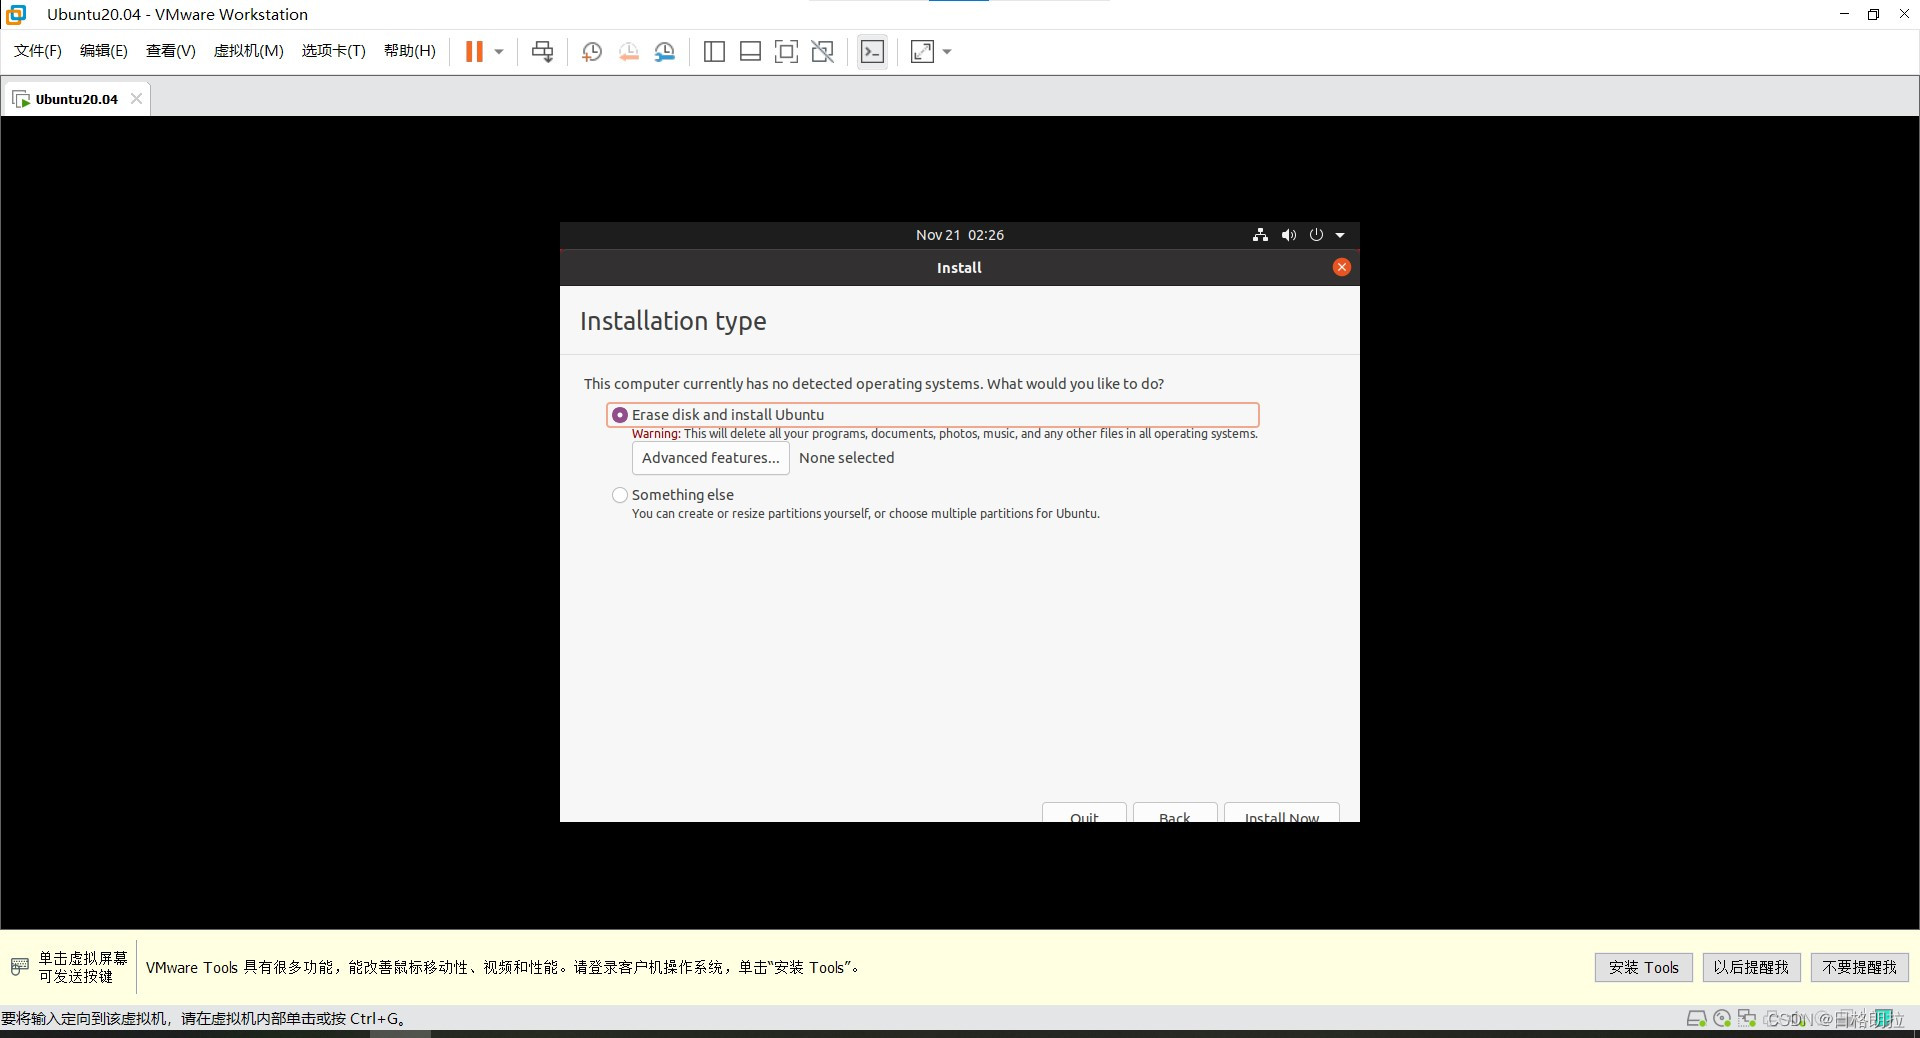The image size is (1920, 1038).
Task: Close the Install window with orange X
Action: click(x=1342, y=267)
